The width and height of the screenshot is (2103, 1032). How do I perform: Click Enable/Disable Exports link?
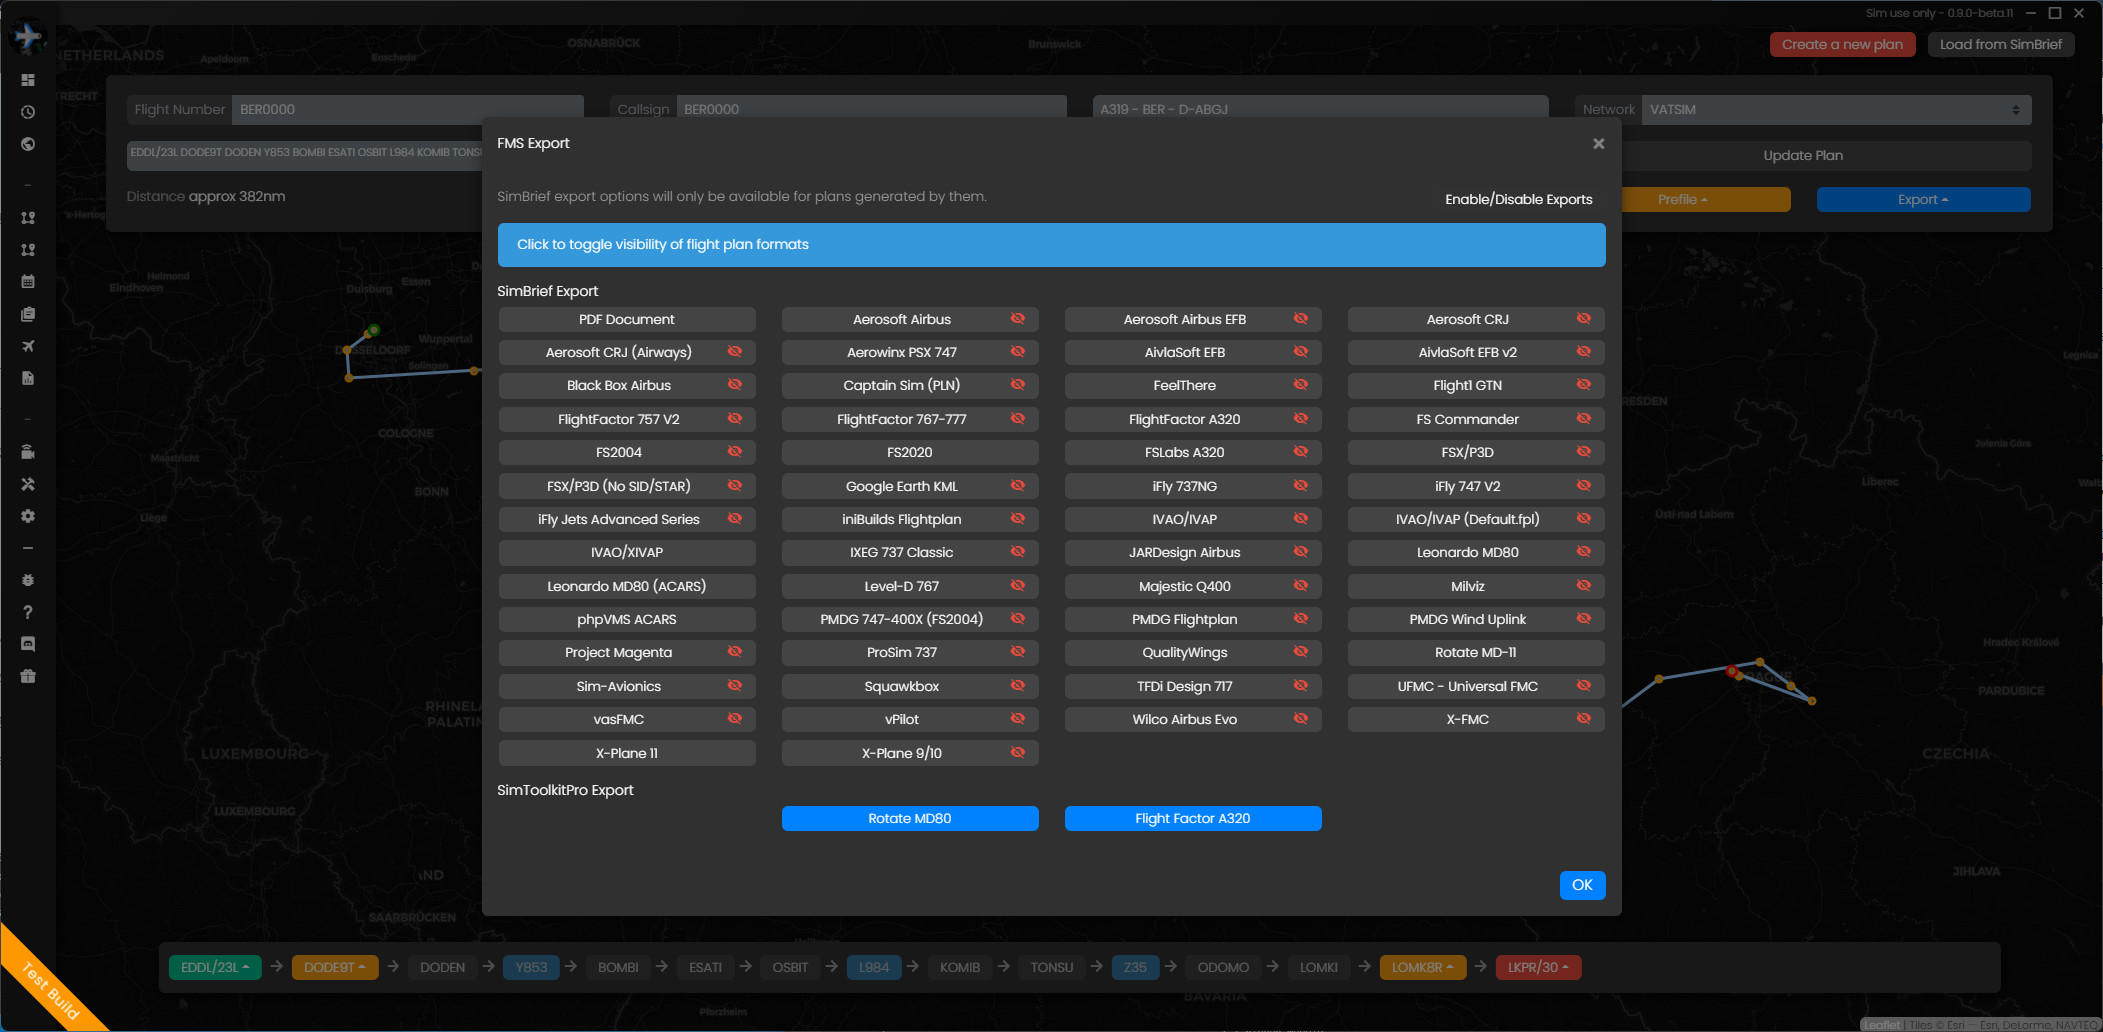1518,199
